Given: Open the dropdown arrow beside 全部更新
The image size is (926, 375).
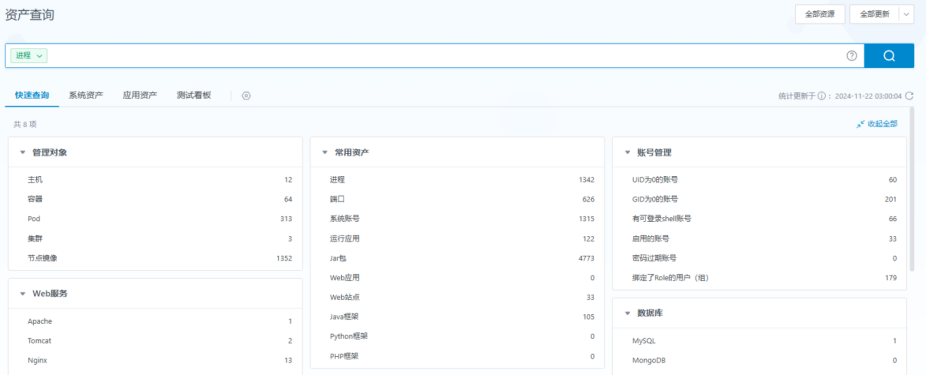Looking at the screenshot, I should (907, 15).
